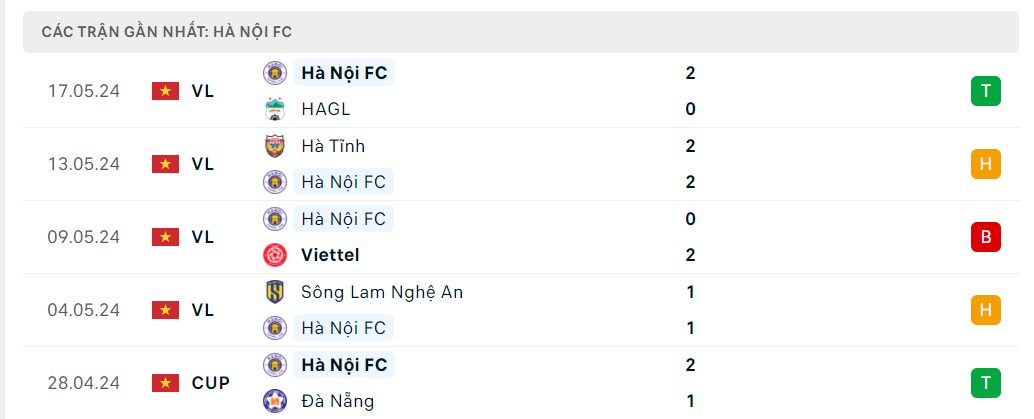This screenshot has height=419, width=1034.
Task: Click green T badge for 17.05.24 match
Action: pyautogui.click(x=985, y=91)
